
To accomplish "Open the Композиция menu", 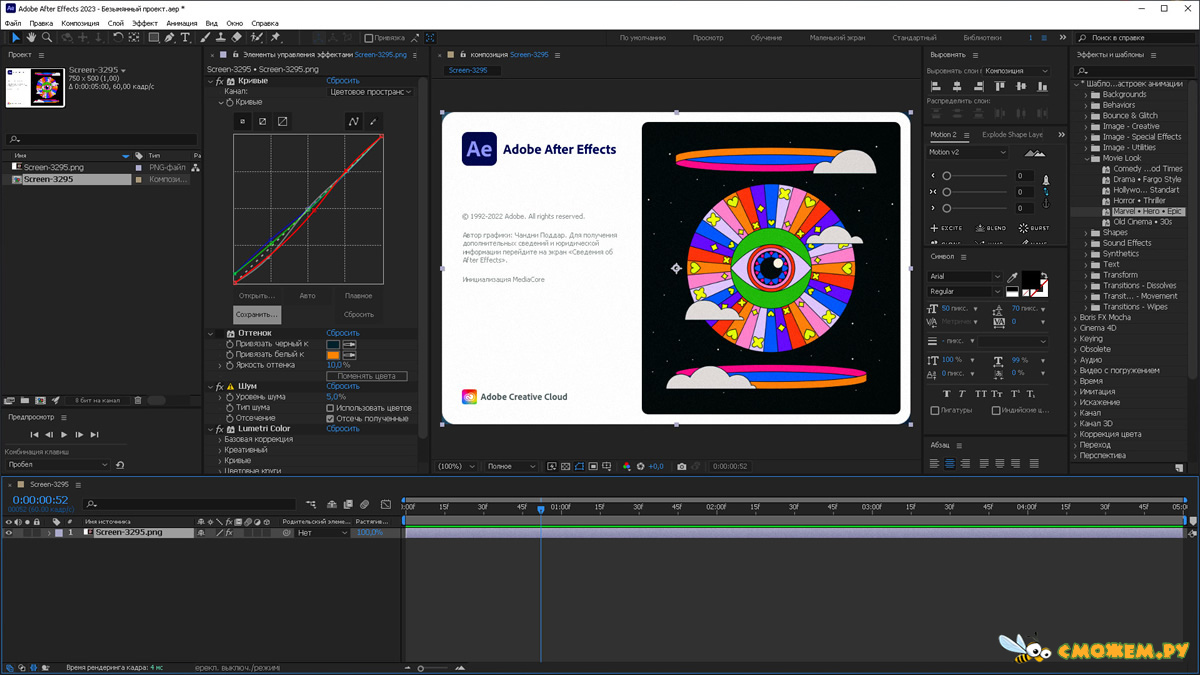I will (x=80, y=23).
